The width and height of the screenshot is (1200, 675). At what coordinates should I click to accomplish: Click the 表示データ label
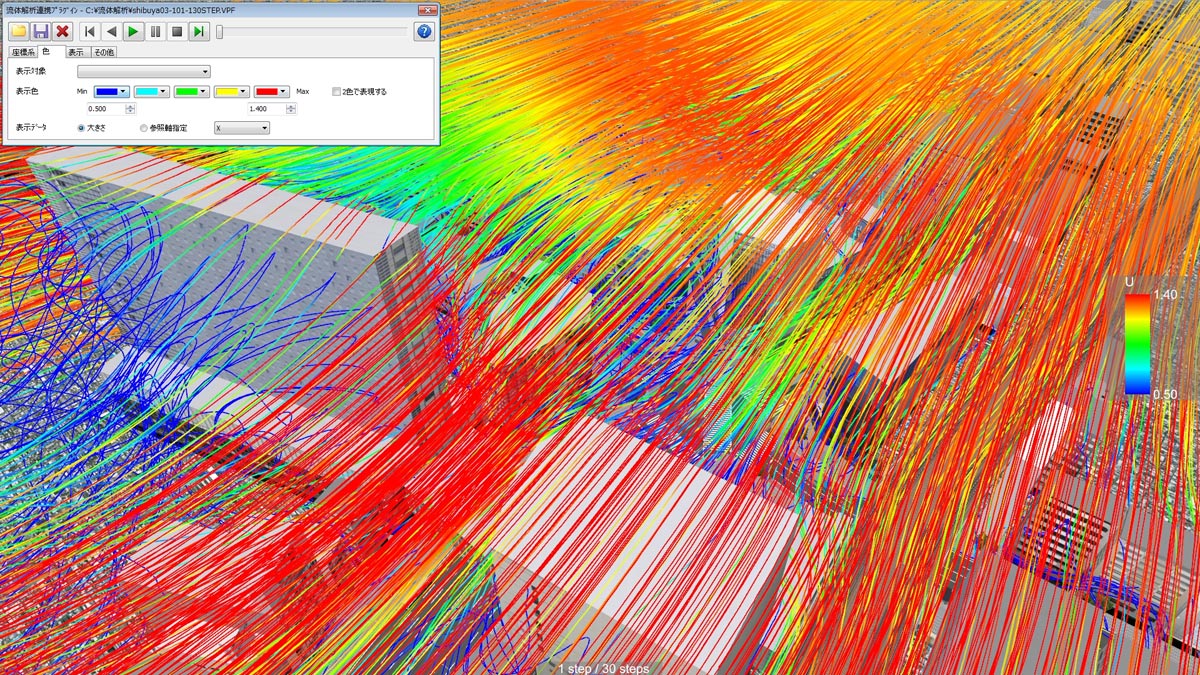coord(31,129)
